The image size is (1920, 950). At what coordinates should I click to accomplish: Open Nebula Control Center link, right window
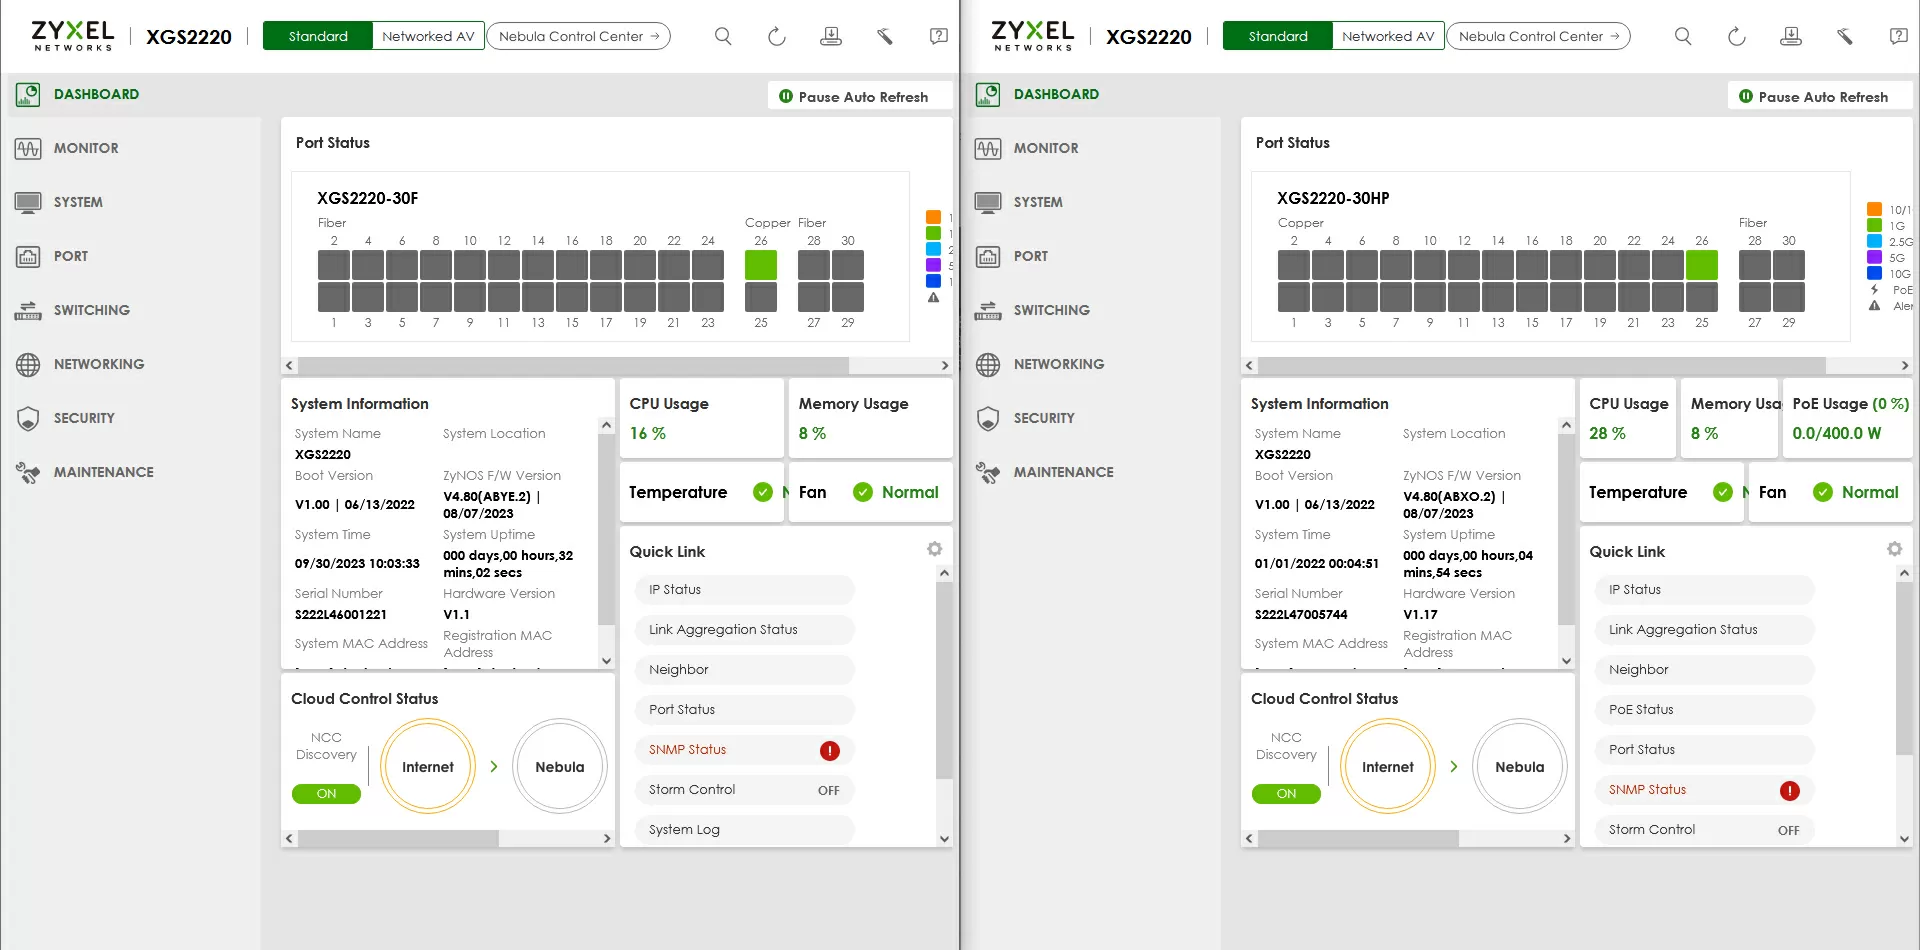[1539, 36]
